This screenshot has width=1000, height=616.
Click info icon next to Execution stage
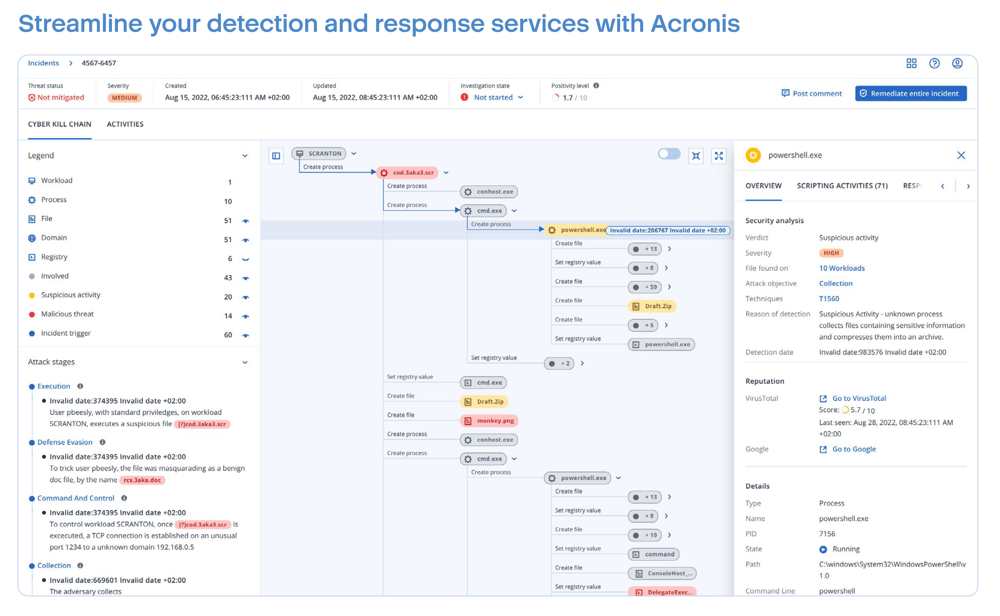tap(80, 386)
